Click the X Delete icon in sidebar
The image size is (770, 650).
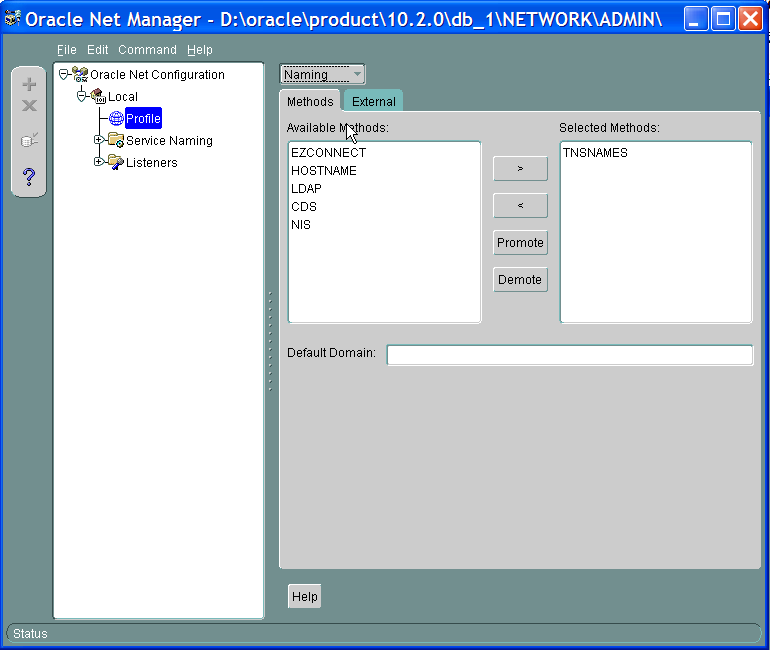coord(29,105)
